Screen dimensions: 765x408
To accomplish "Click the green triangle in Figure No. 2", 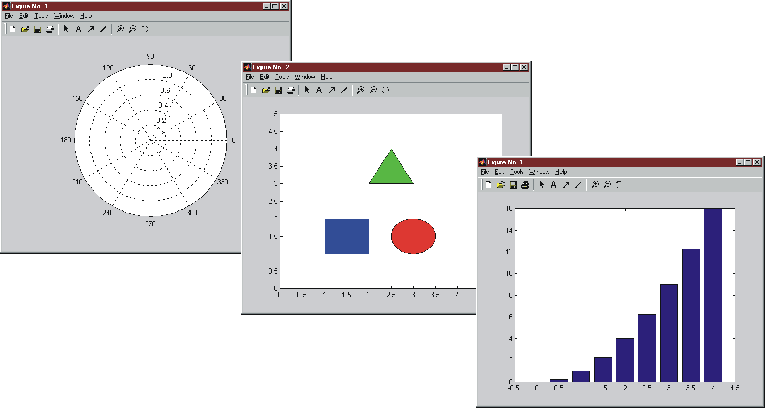I will [x=391, y=170].
